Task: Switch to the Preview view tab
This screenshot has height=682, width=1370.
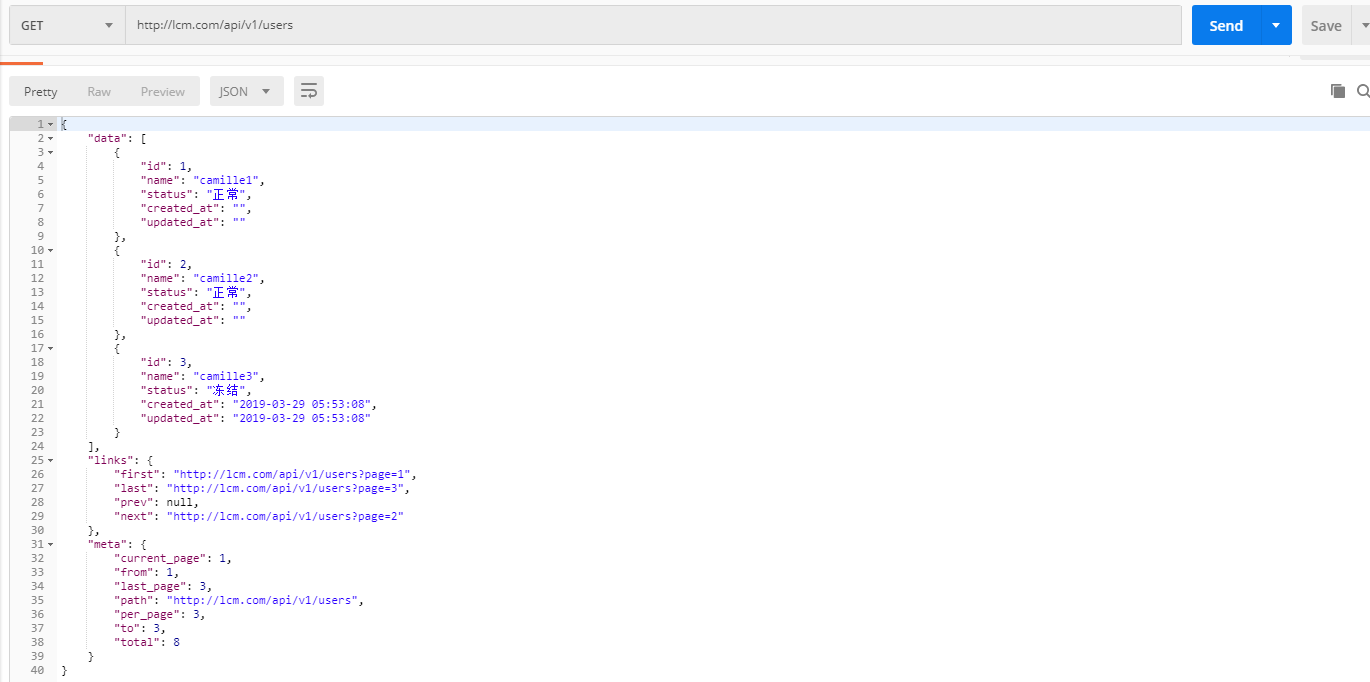Action: pyautogui.click(x=162, y=91)
